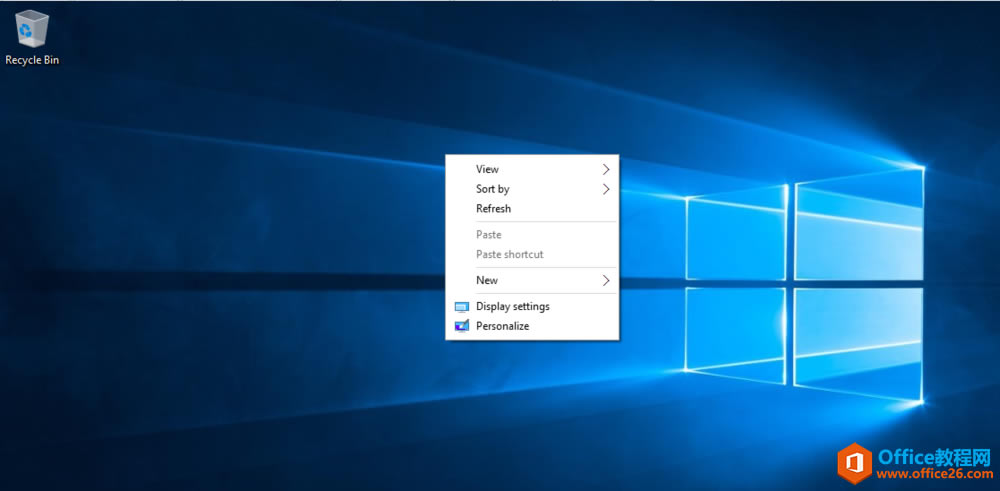Click the Personalize icon in context menu

[x=461, y=326]
